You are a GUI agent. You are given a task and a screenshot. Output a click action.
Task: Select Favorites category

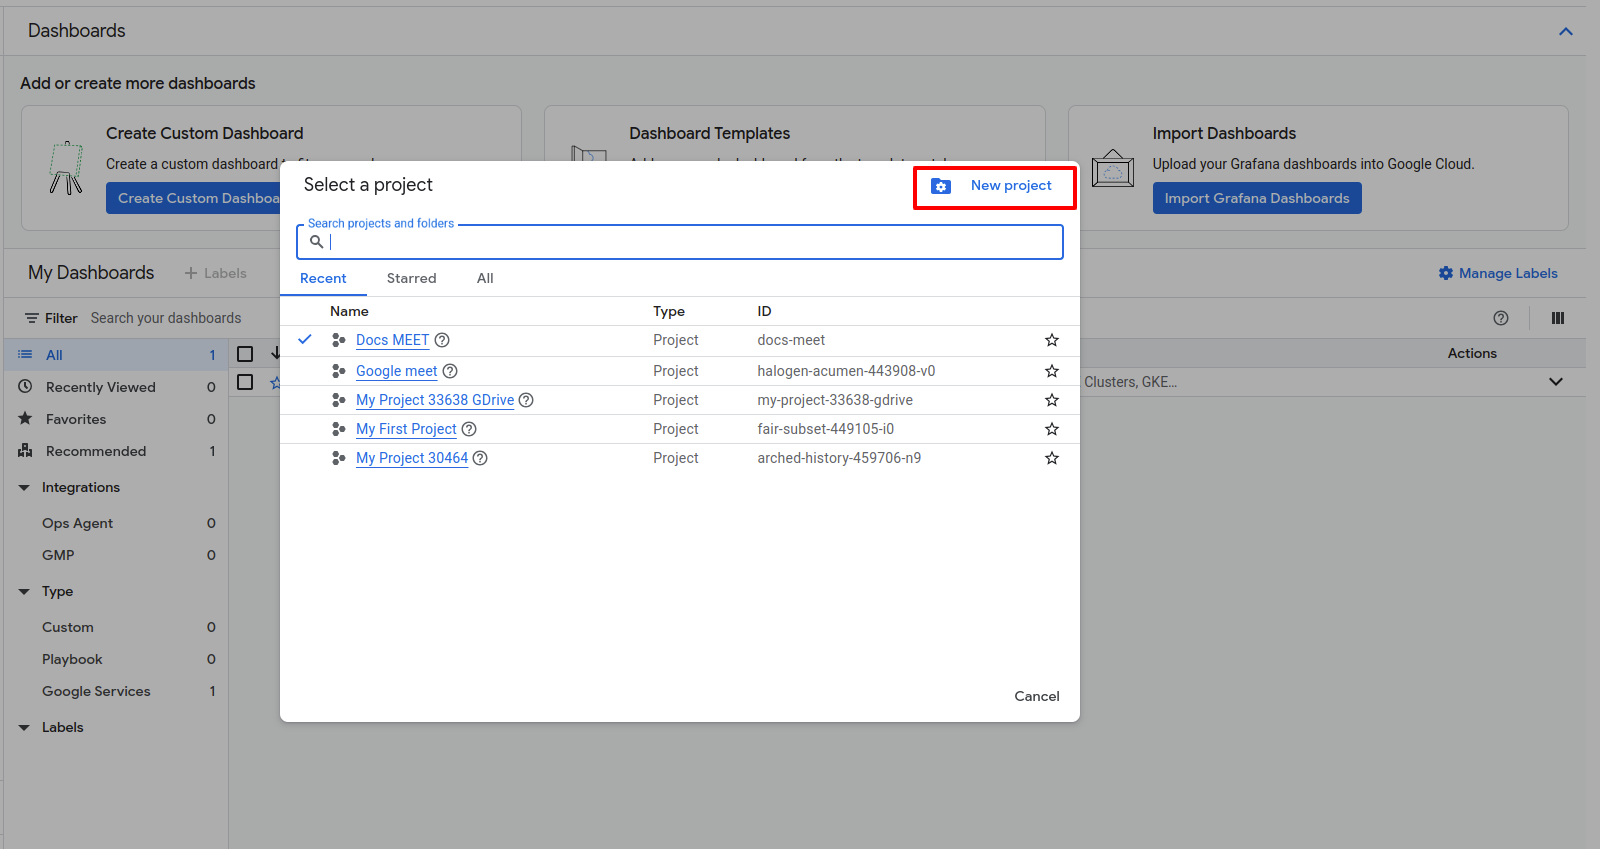(x=117, y=419)
